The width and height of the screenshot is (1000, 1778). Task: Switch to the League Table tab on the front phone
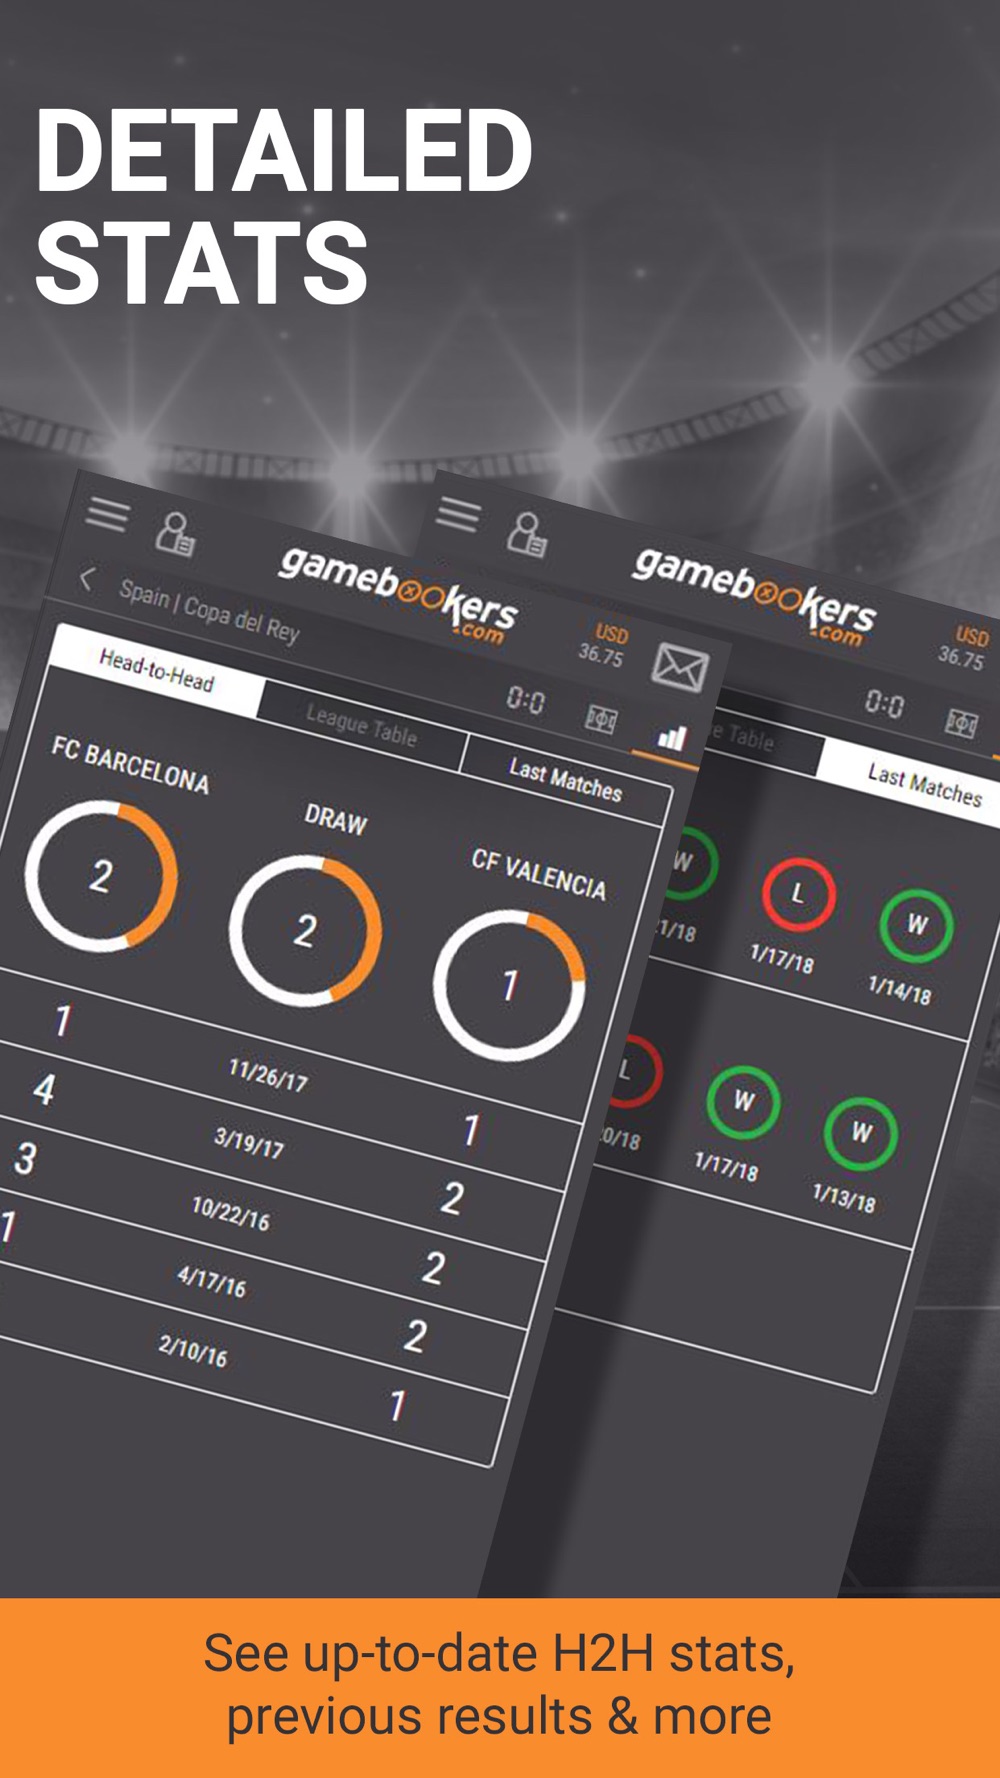[x=361, y=726]
